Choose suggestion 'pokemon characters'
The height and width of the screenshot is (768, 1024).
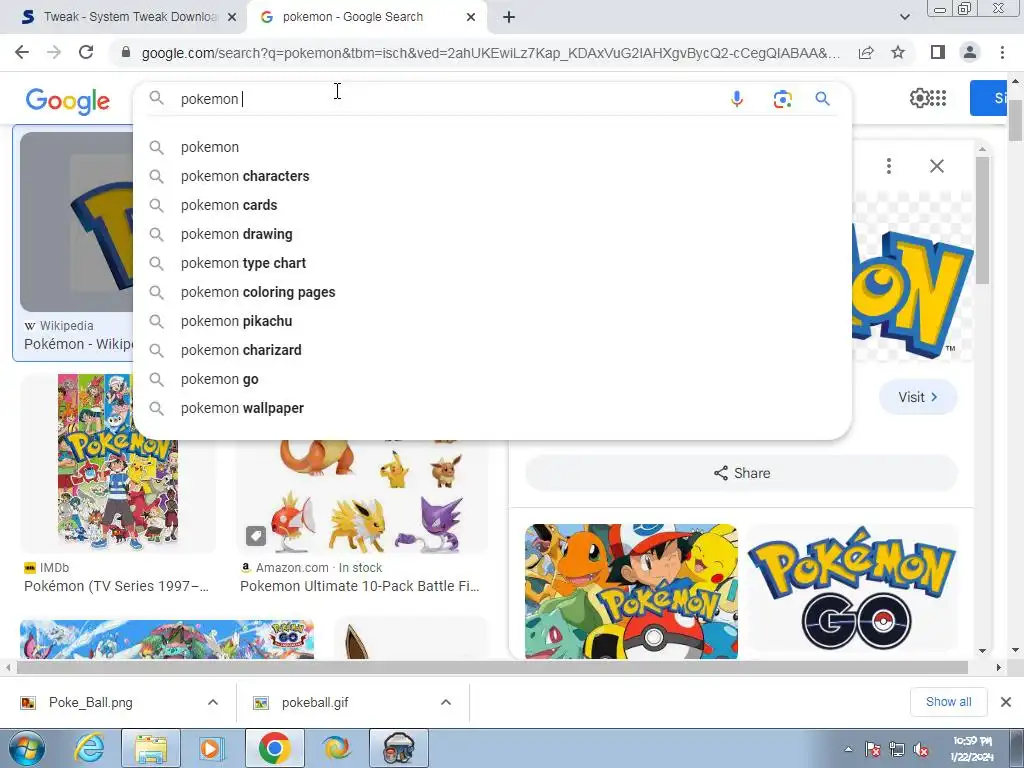pos(492,176)
